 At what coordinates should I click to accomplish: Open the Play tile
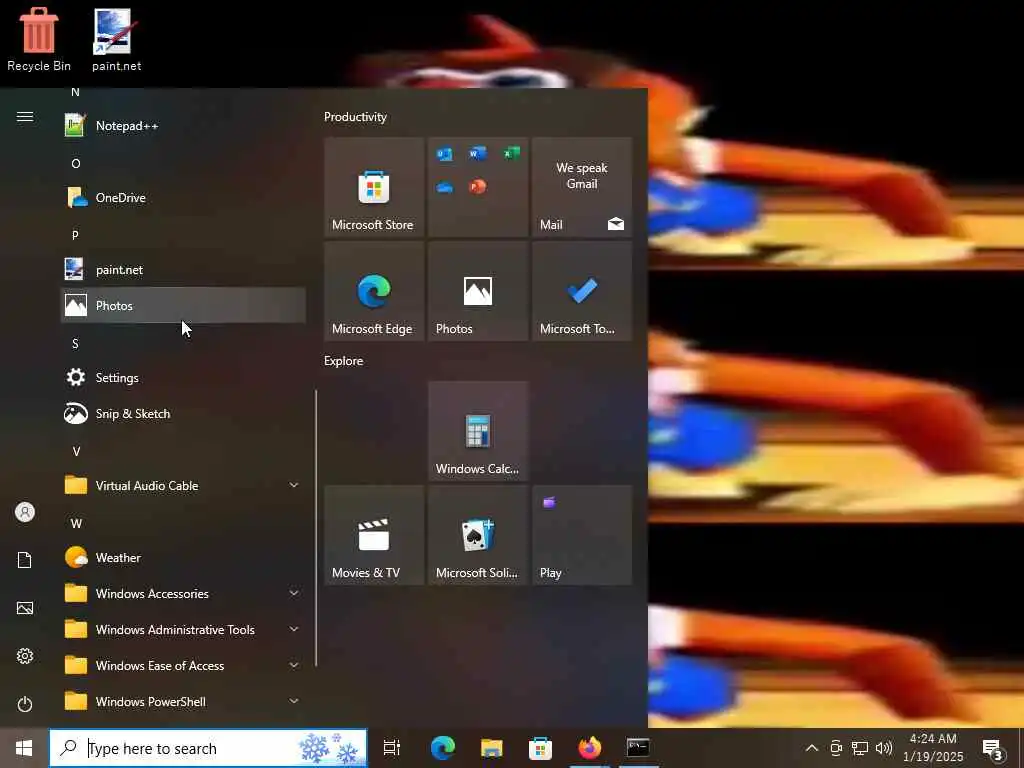click(x=582, y=535)
